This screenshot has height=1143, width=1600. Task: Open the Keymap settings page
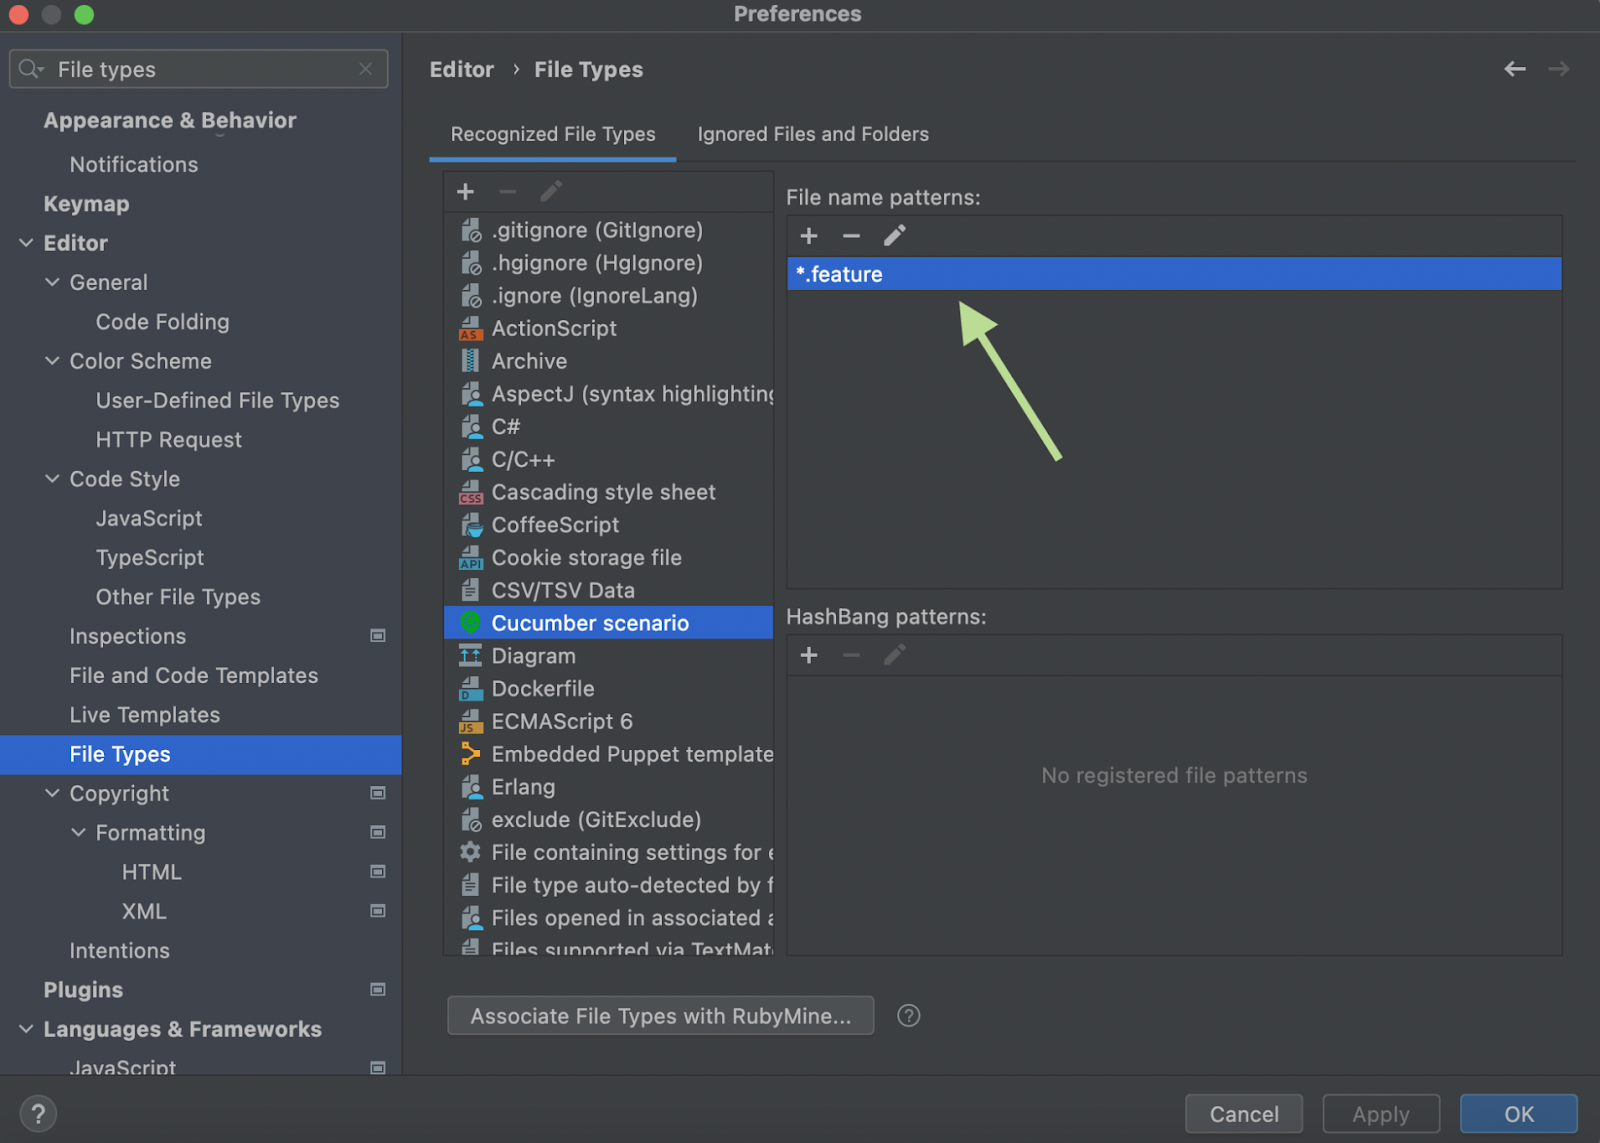(86, 204)
